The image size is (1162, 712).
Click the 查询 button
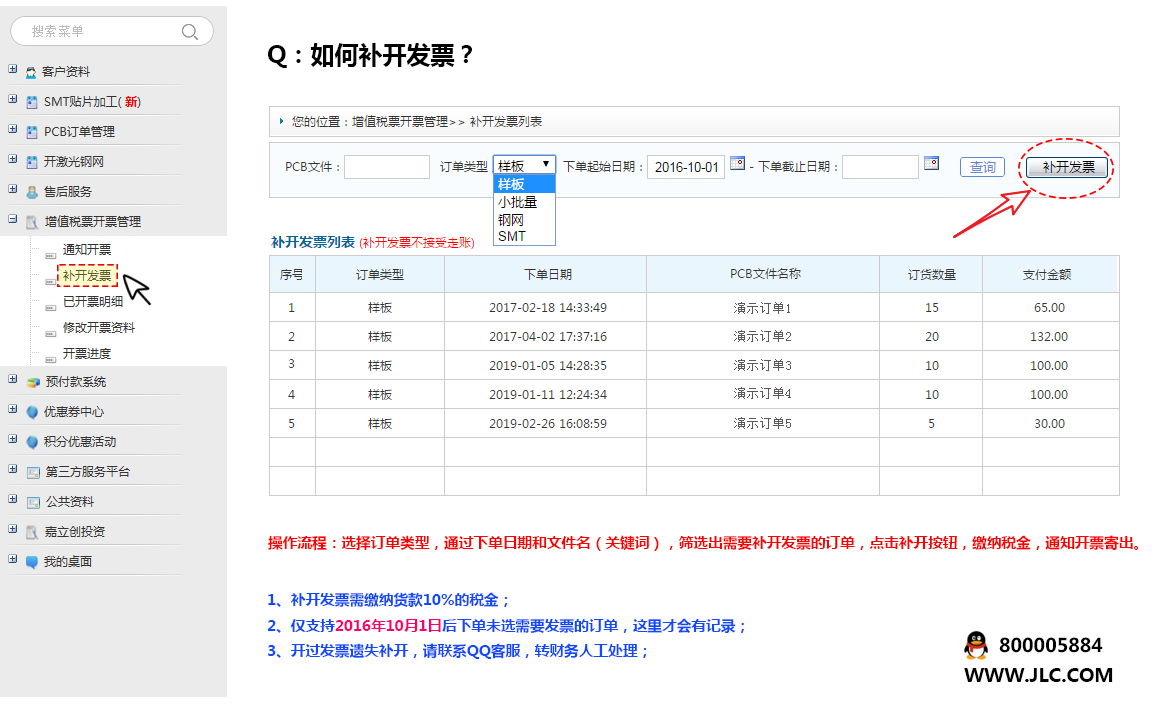[982, 167]
